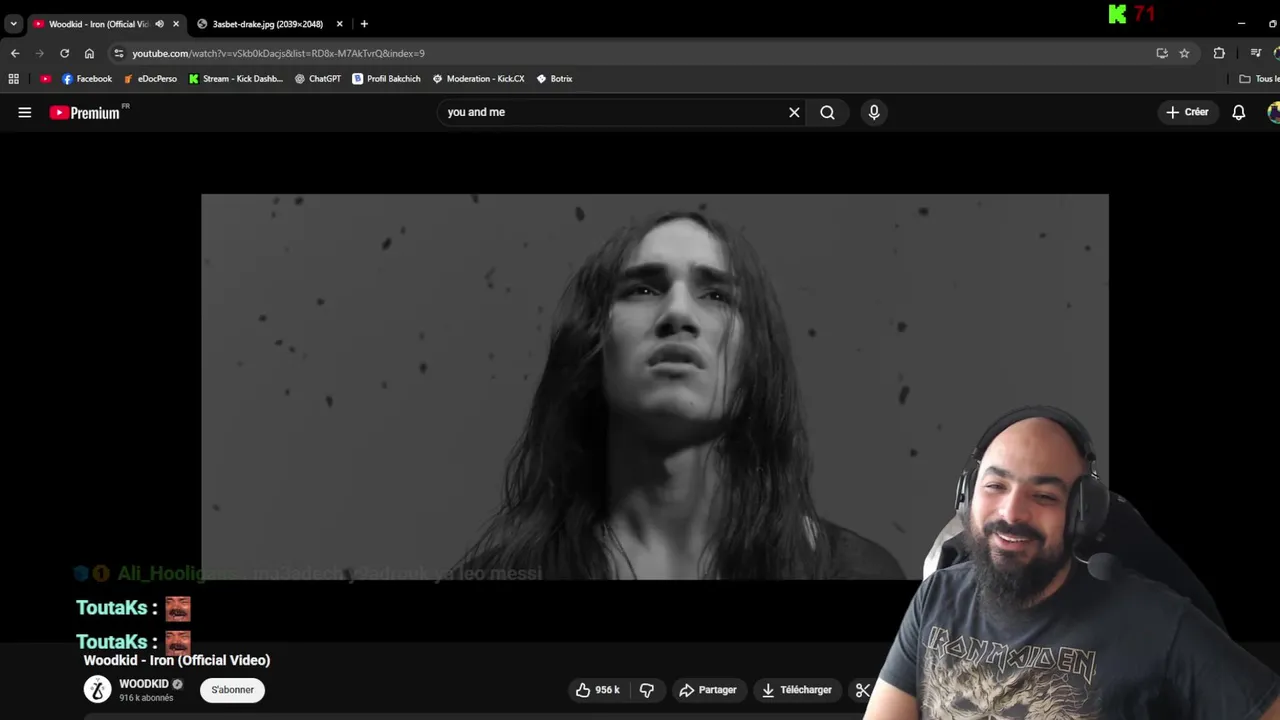Switch to 3asbet-drake.jpg tab
Viewport: 1280px width, 720px height.
tap(268, 24)
